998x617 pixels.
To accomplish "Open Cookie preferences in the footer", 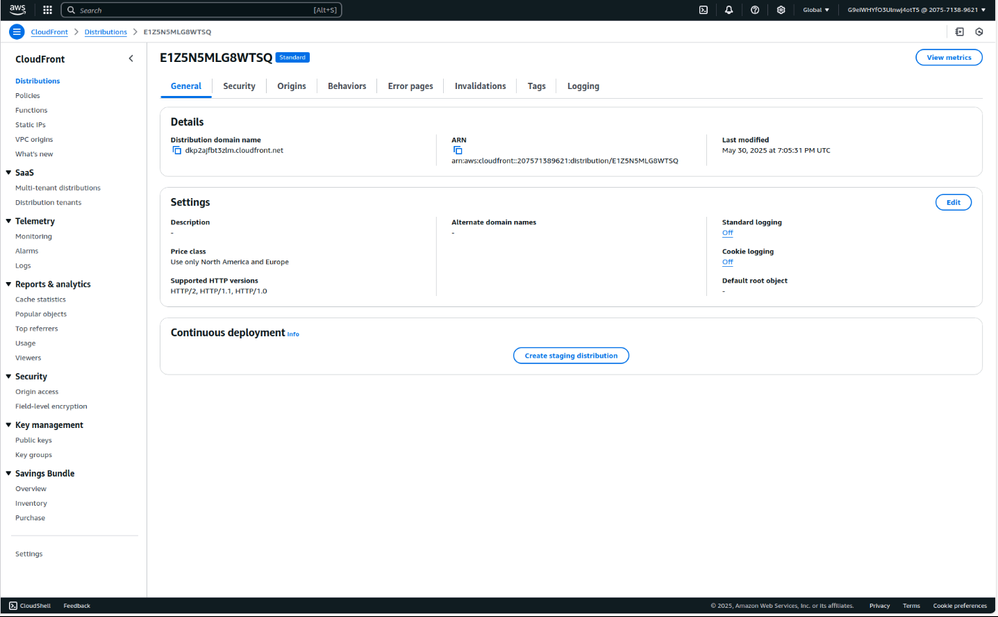I will pos(960,606).
